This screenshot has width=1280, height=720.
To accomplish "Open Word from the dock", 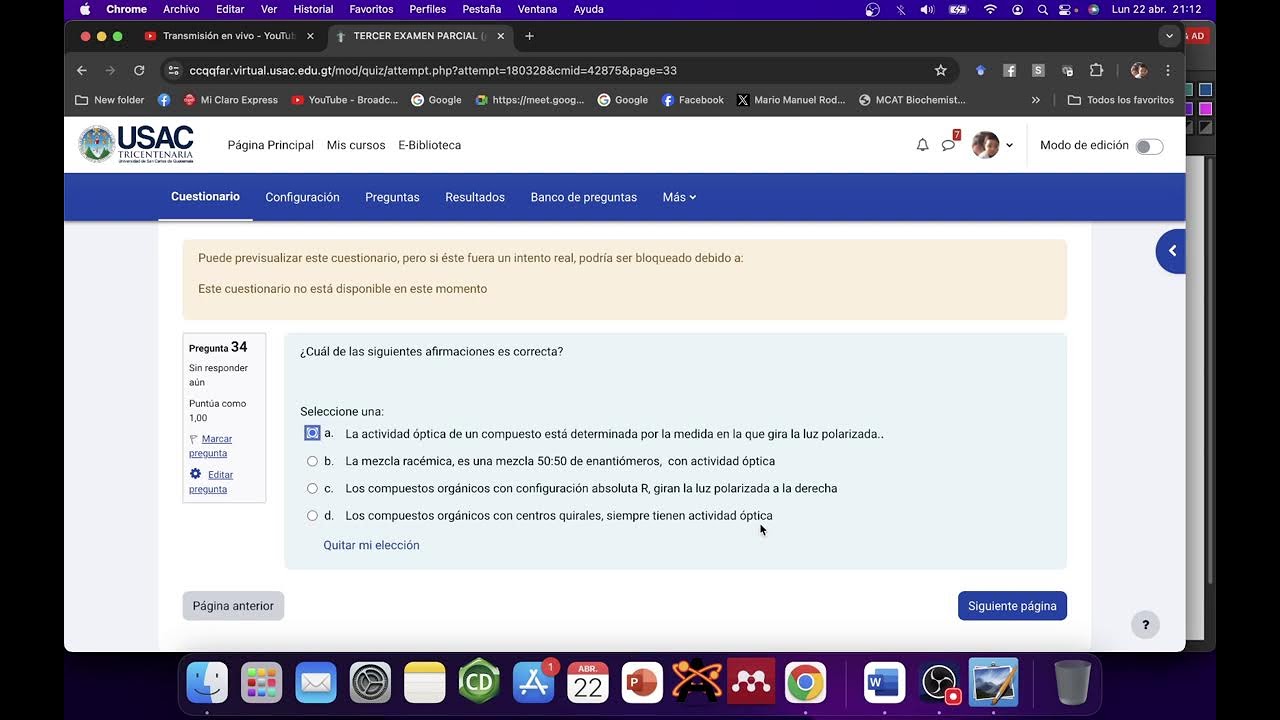I will (x=884, y=683).
